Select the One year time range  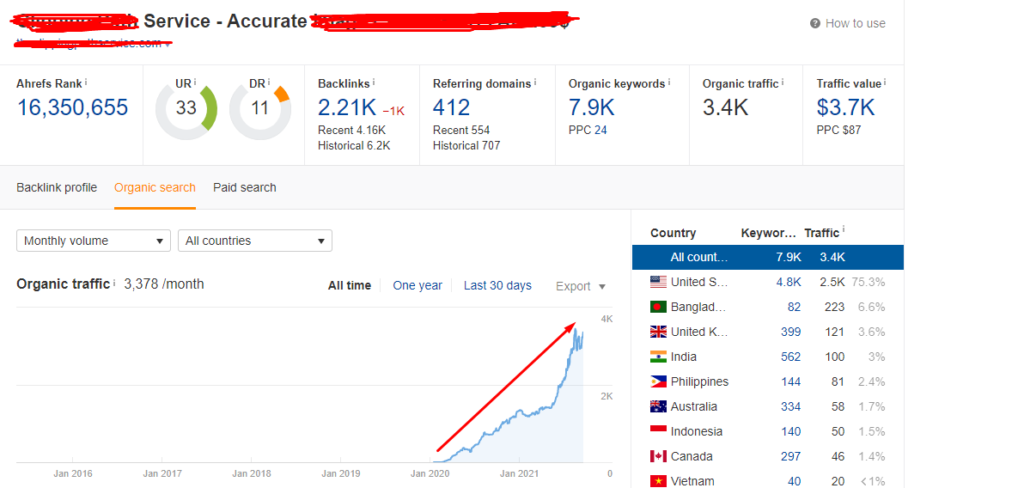(x=417, y=286)
